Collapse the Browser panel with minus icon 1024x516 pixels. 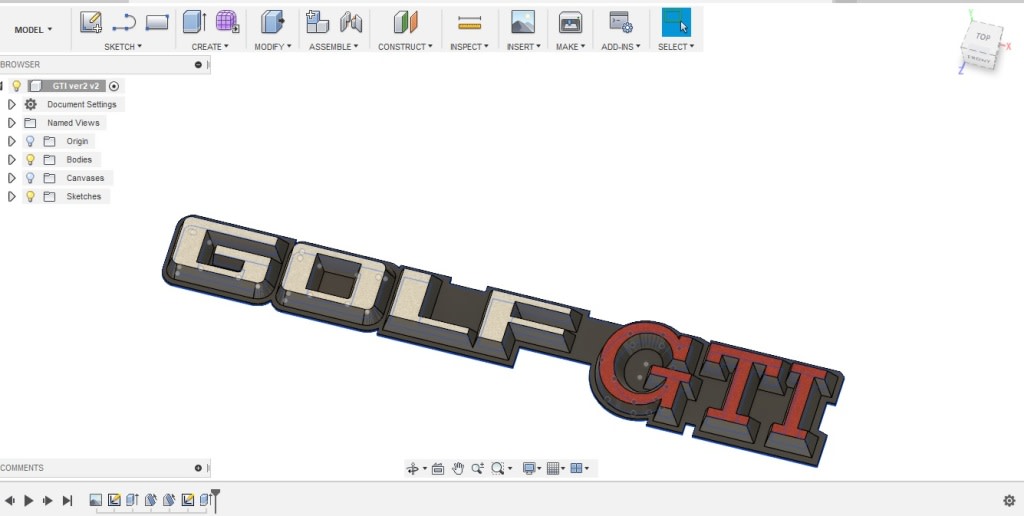coord(198,65)
